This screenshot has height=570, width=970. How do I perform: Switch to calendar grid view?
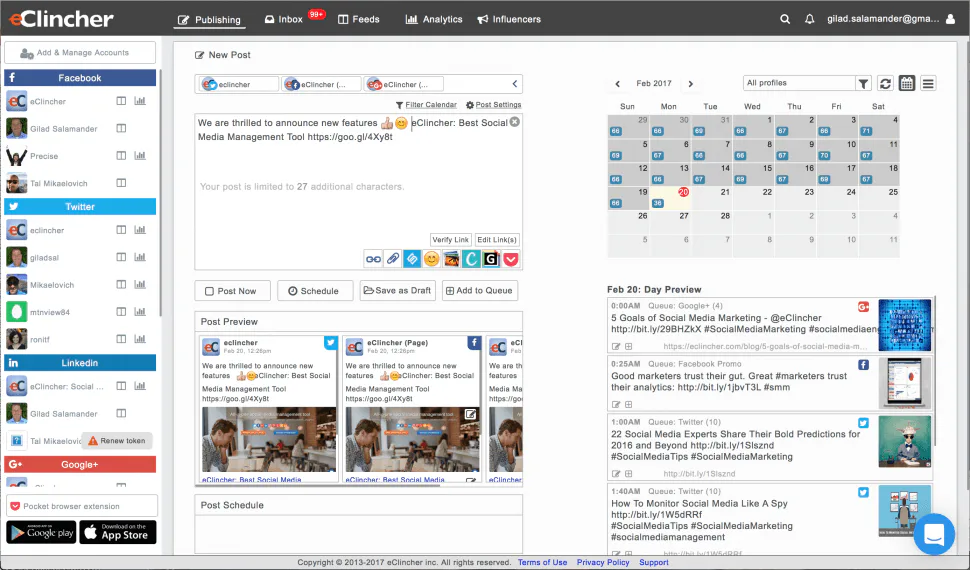907,83
